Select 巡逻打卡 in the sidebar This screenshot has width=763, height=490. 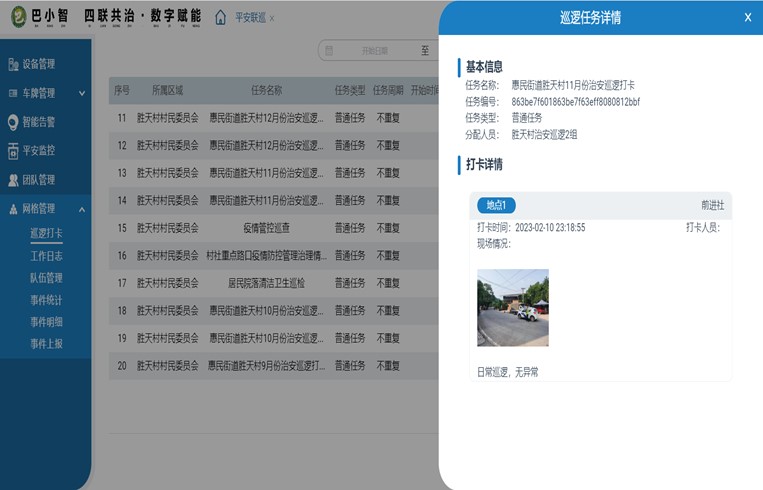46,235
